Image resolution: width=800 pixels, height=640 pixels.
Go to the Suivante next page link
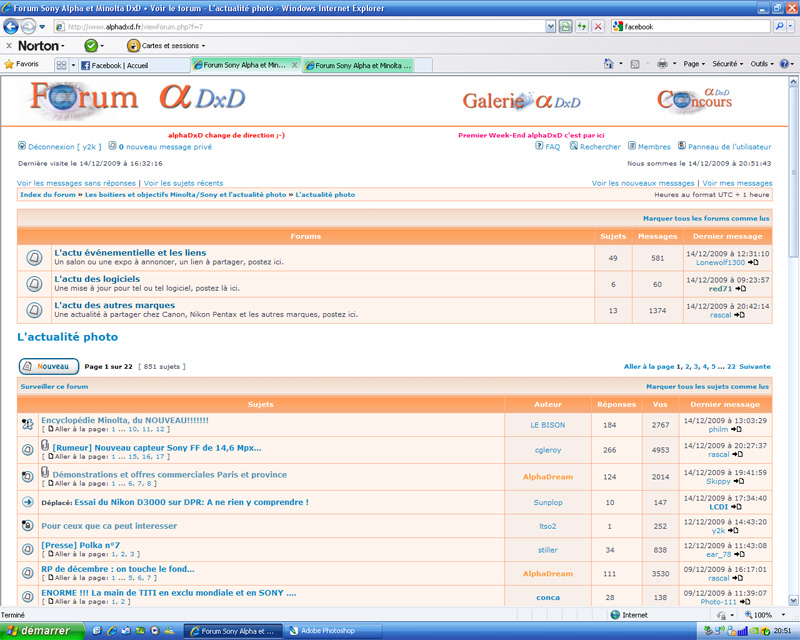click(755, 367)
